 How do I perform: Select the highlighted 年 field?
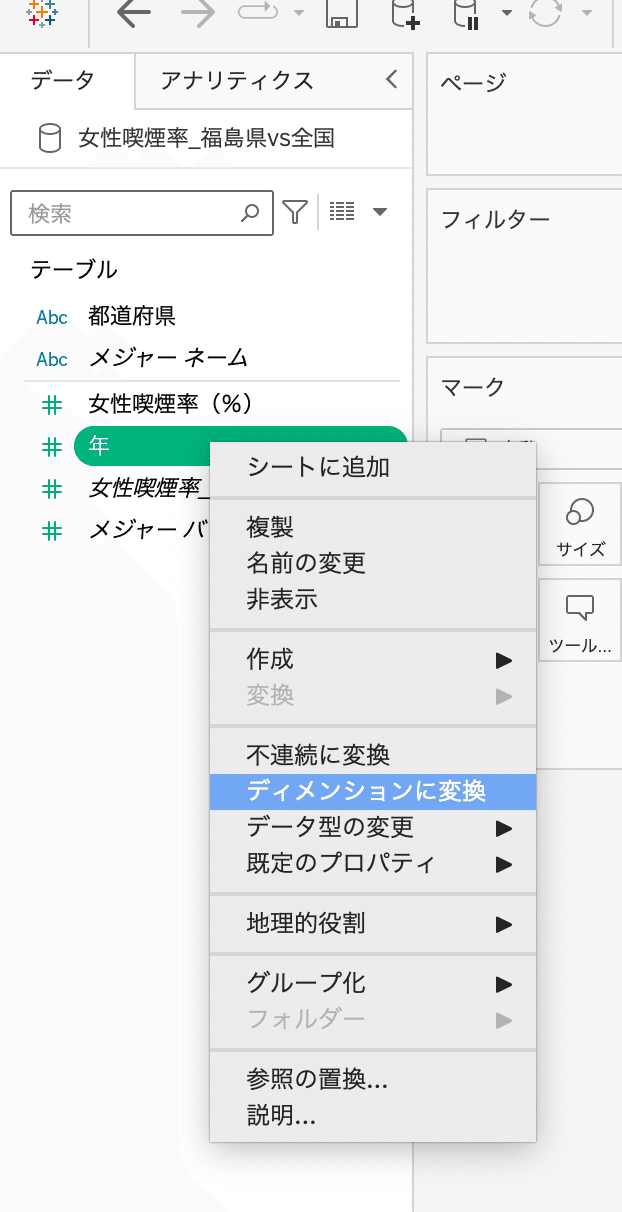tap(240, 446)
